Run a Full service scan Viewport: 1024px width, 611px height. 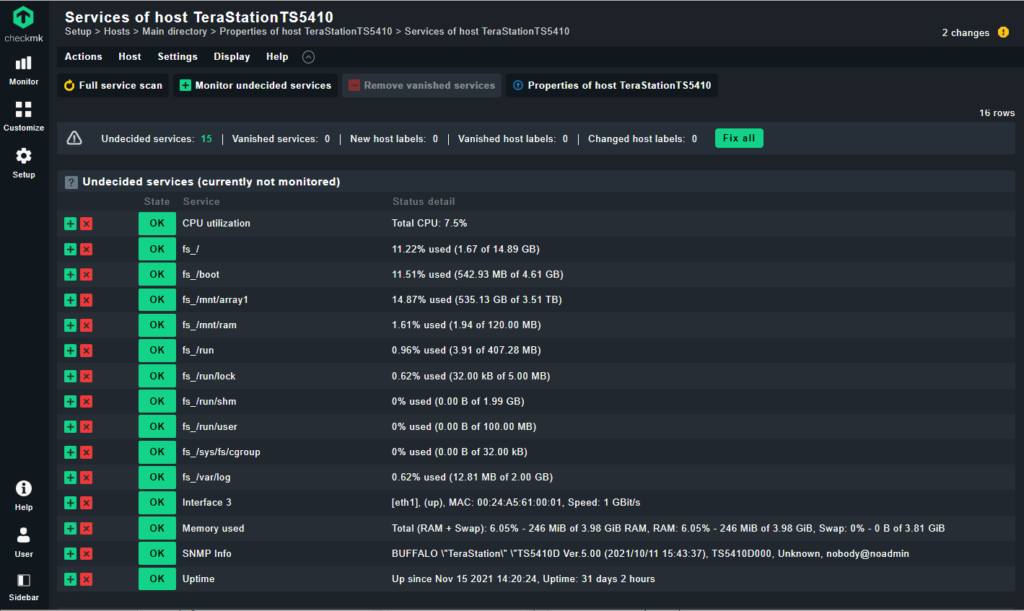coord(113,86)
